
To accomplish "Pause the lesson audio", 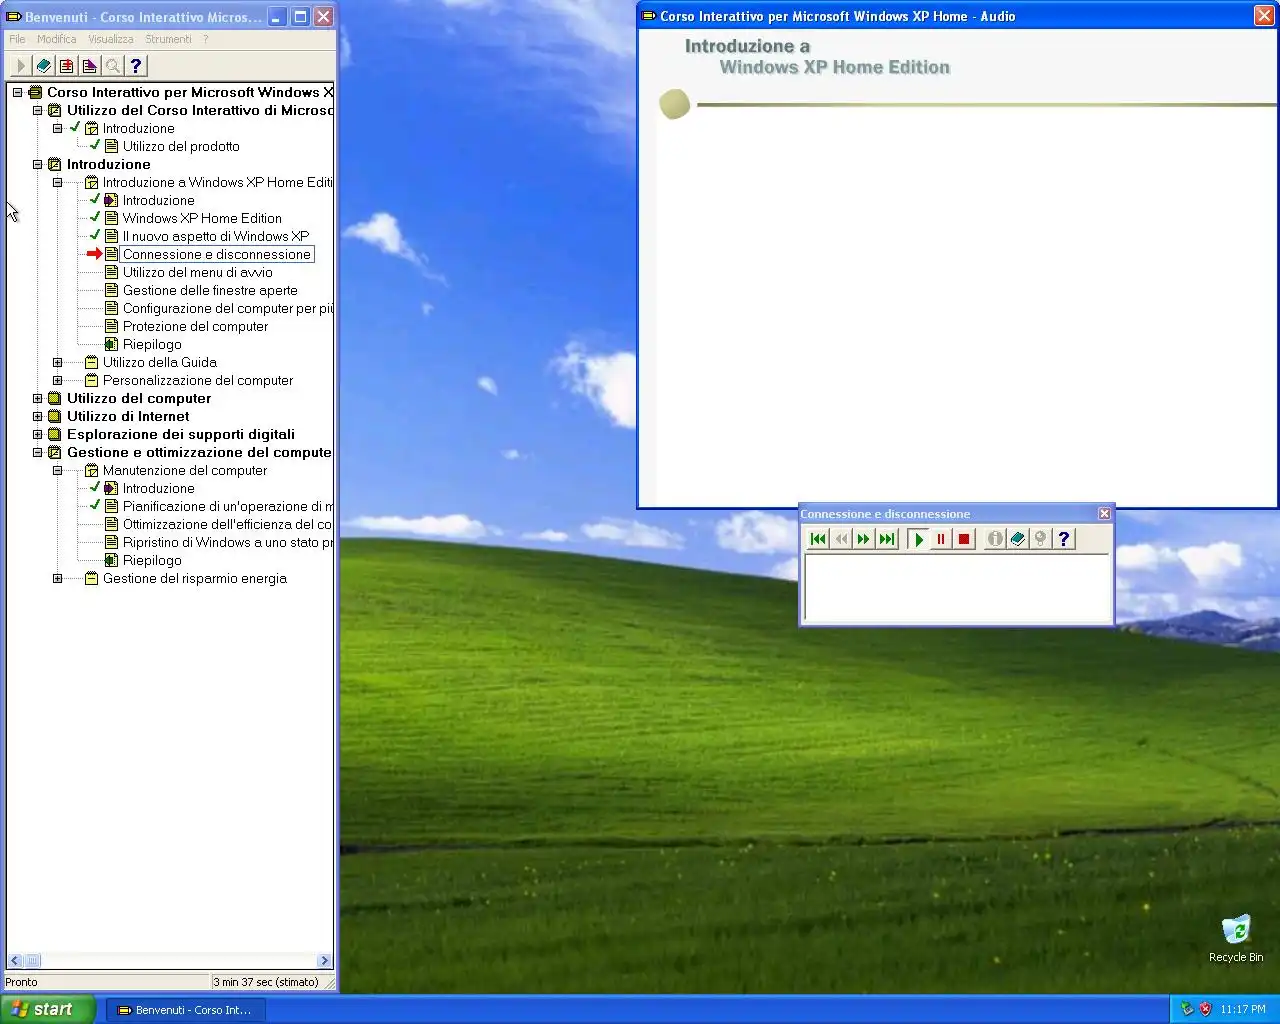I will (941, 539).
